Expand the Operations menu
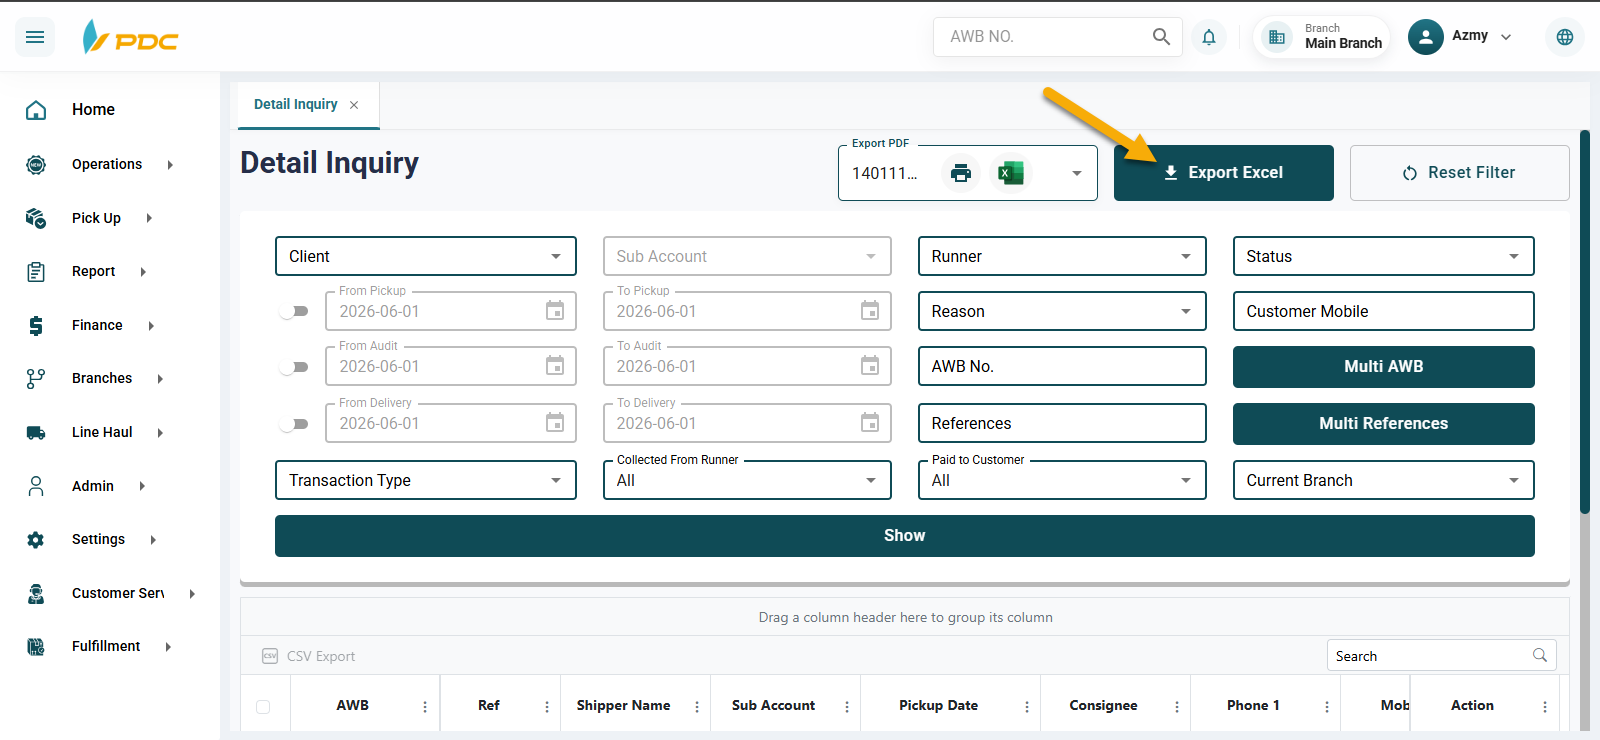Screen dimensions: 1600x740 (x=170, y=165)
